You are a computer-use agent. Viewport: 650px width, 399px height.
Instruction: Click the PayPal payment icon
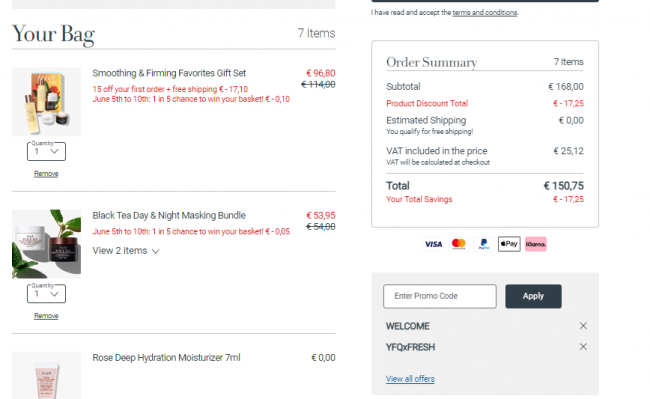pyautogui.click(x=484, y=244)
